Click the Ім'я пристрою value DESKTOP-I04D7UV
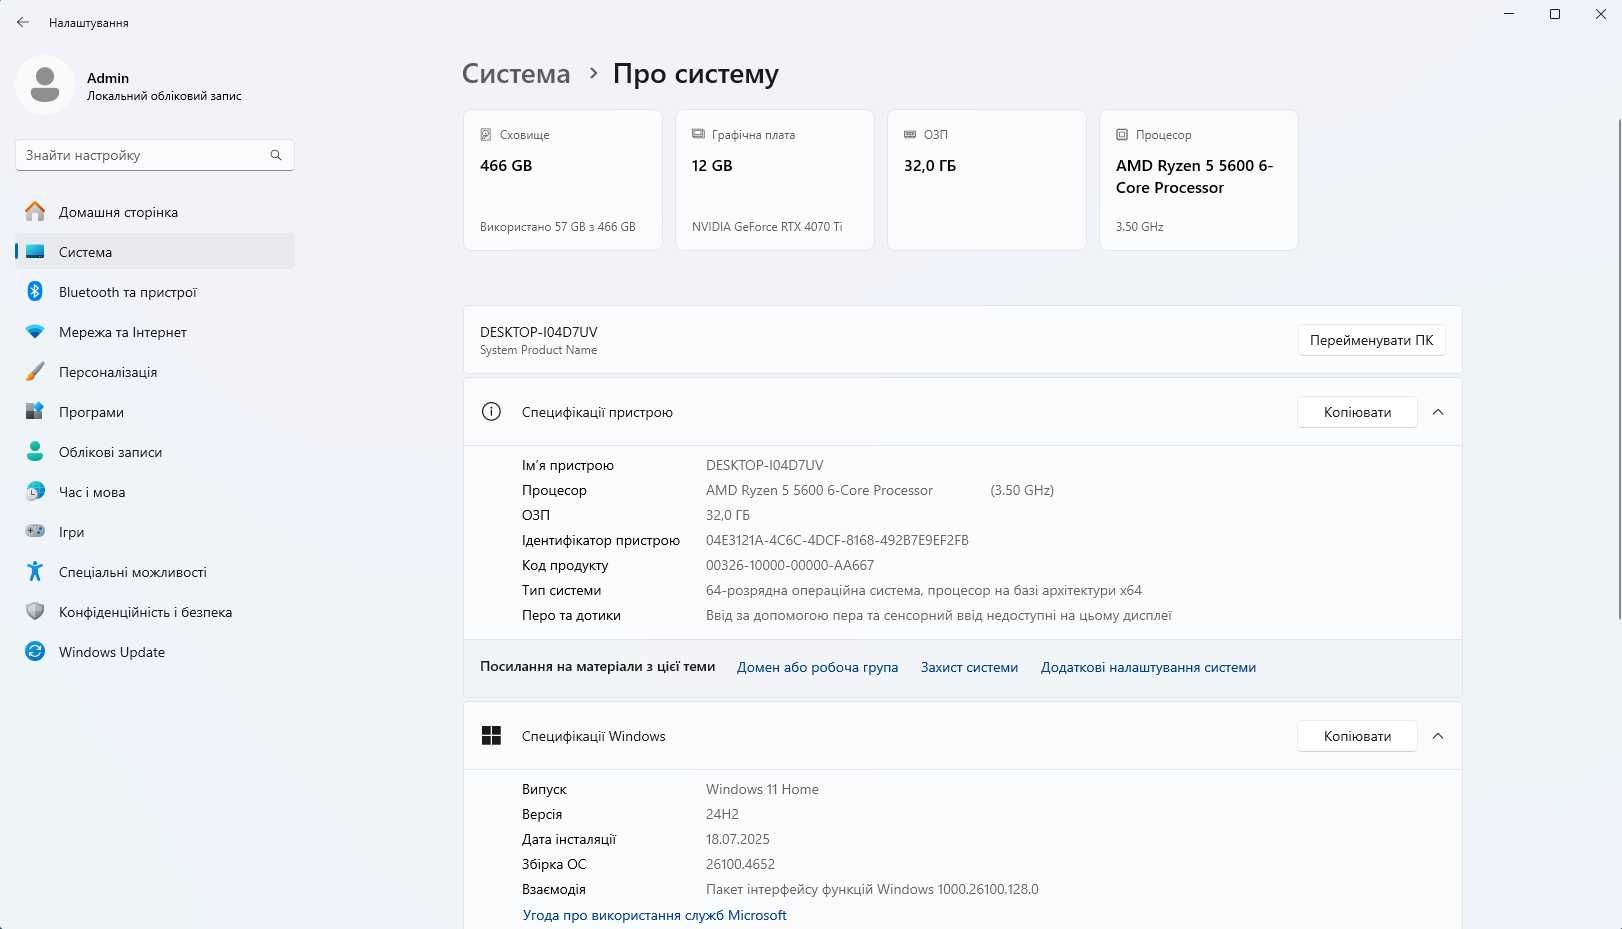 (x=765, y=465)
